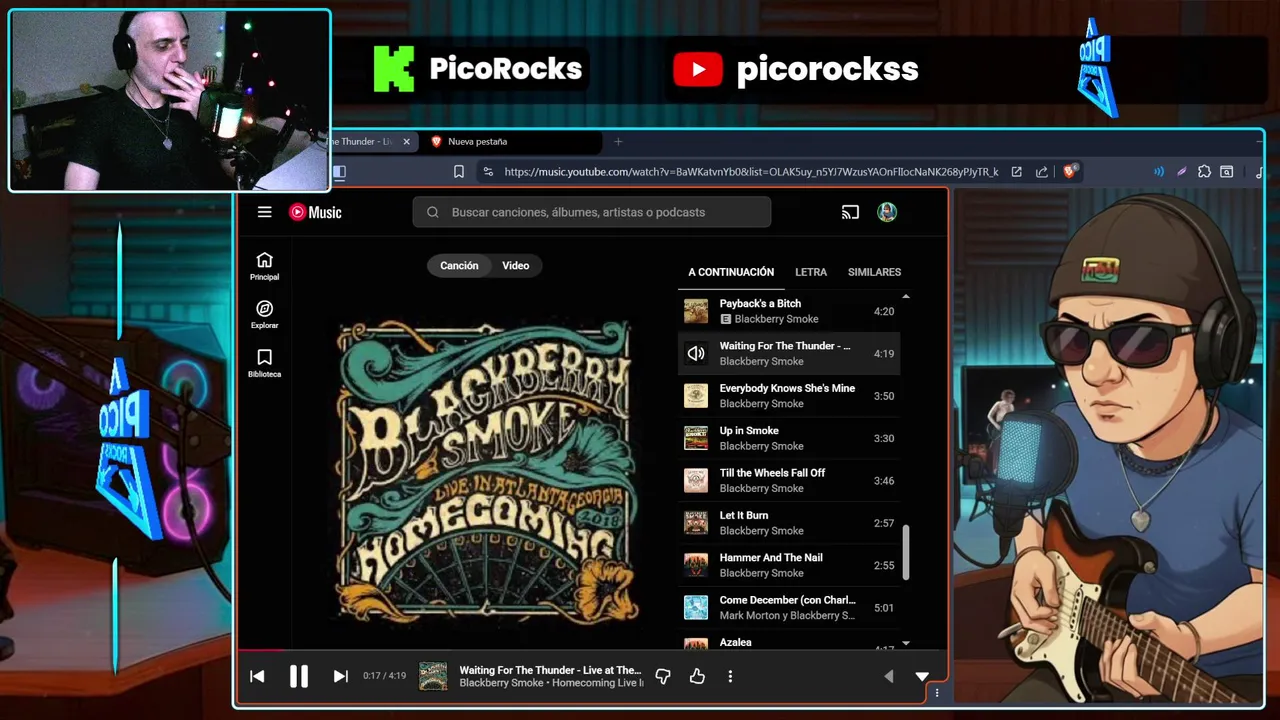This screenshot has width=1280, height=720.
Task: Click the left triangle volume expander in player bar
Action: (x=888, y=677)
